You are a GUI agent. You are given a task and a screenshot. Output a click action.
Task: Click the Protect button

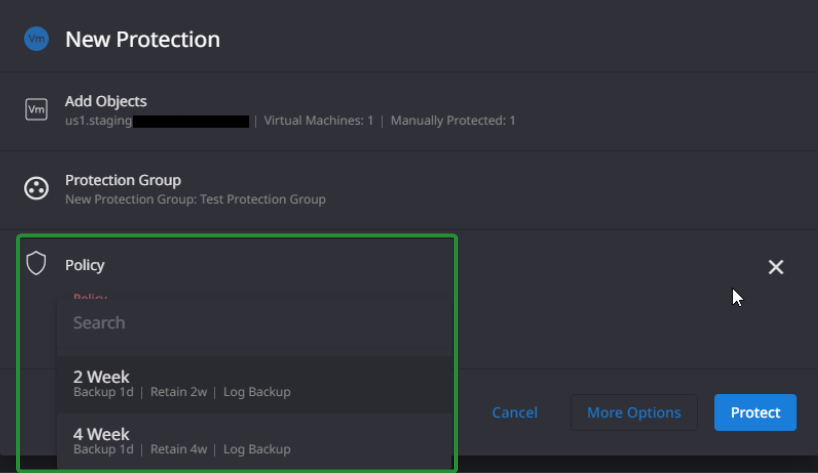click(x=755, y=413)
